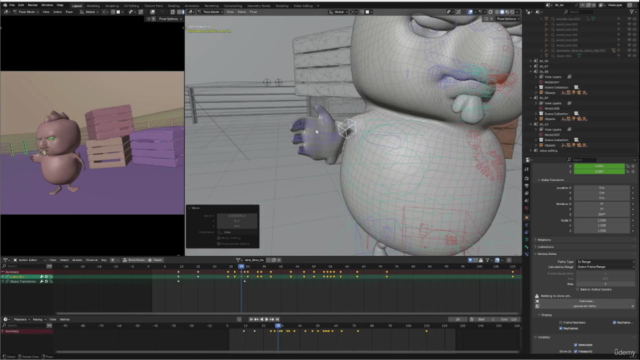Open the Help menu

click(60, 5)
